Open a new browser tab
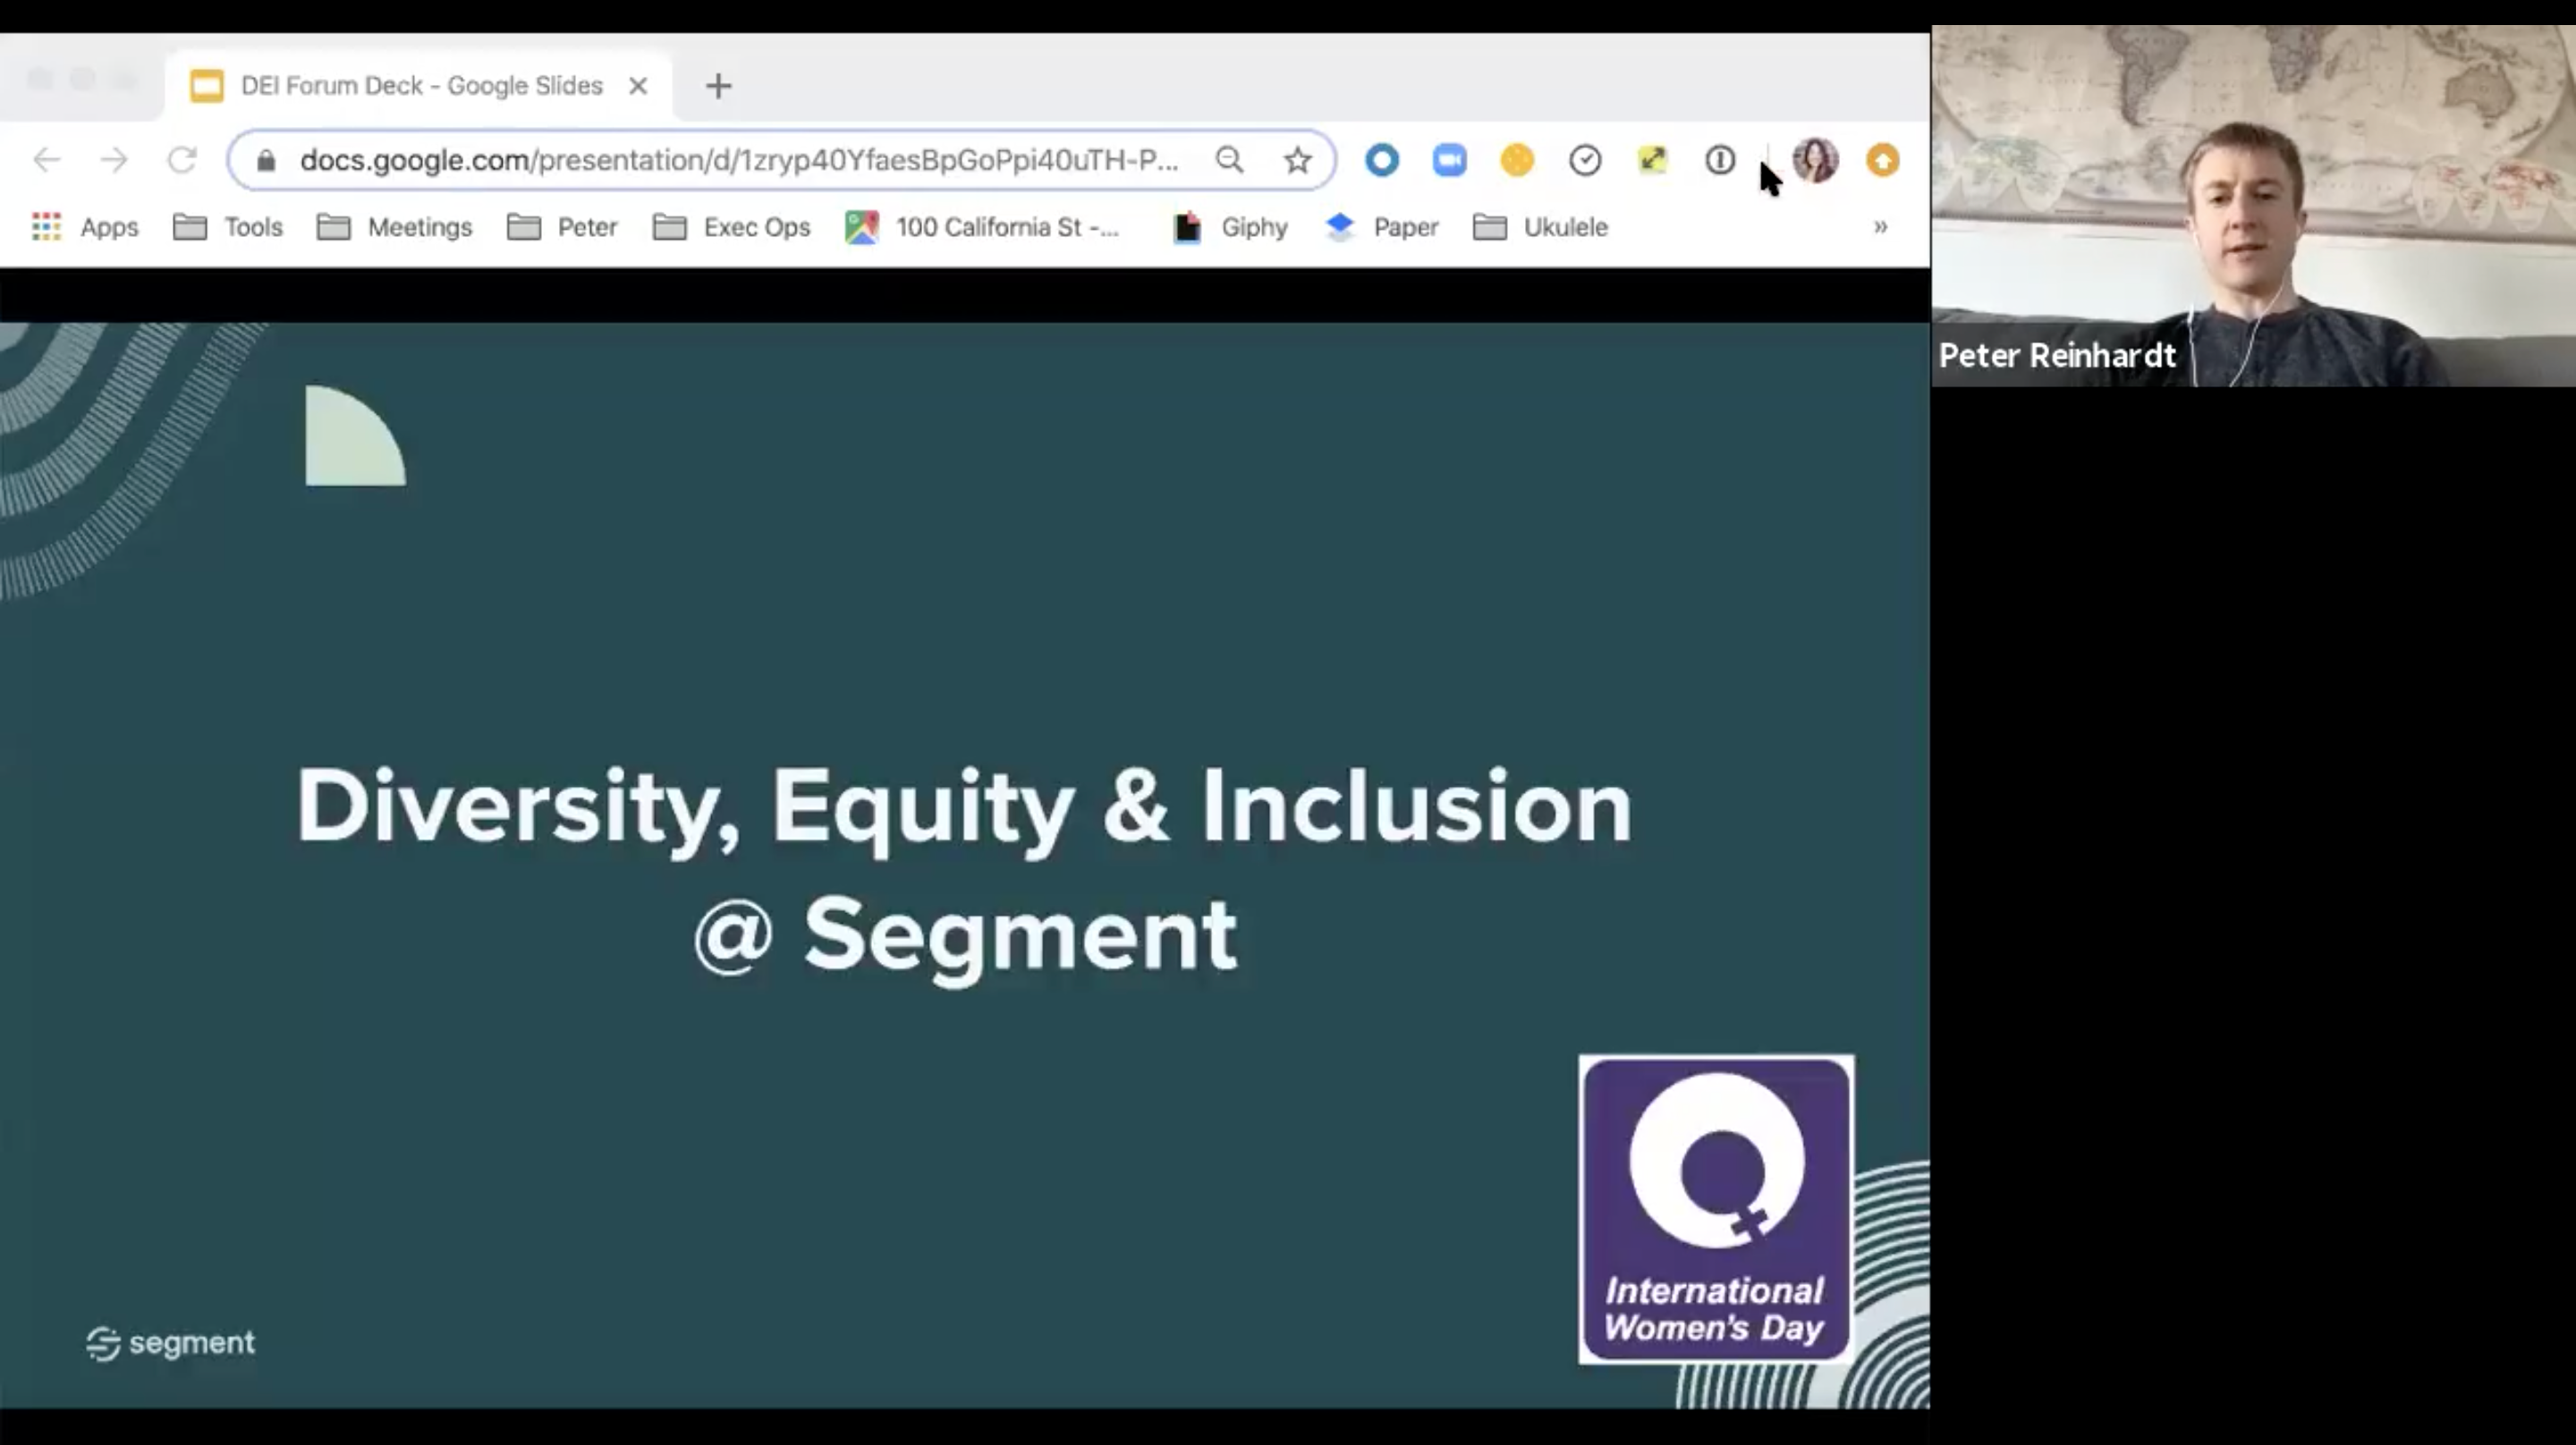Image resolution: width=2576 pixels, height=1445 pixels. (x=718, y=86)
